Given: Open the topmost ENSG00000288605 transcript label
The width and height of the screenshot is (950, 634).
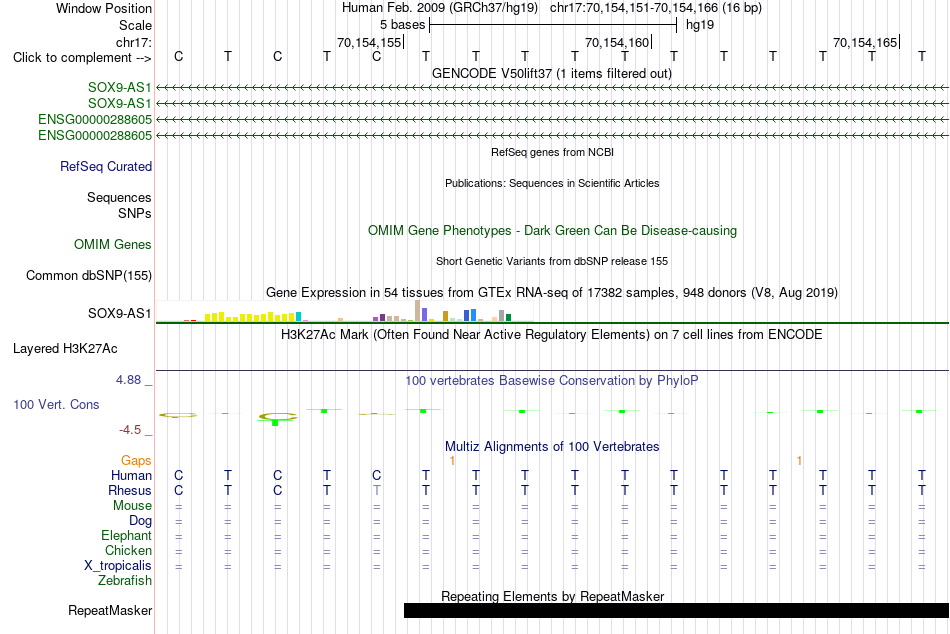Looking at the screenshot, I should [95, 119].
